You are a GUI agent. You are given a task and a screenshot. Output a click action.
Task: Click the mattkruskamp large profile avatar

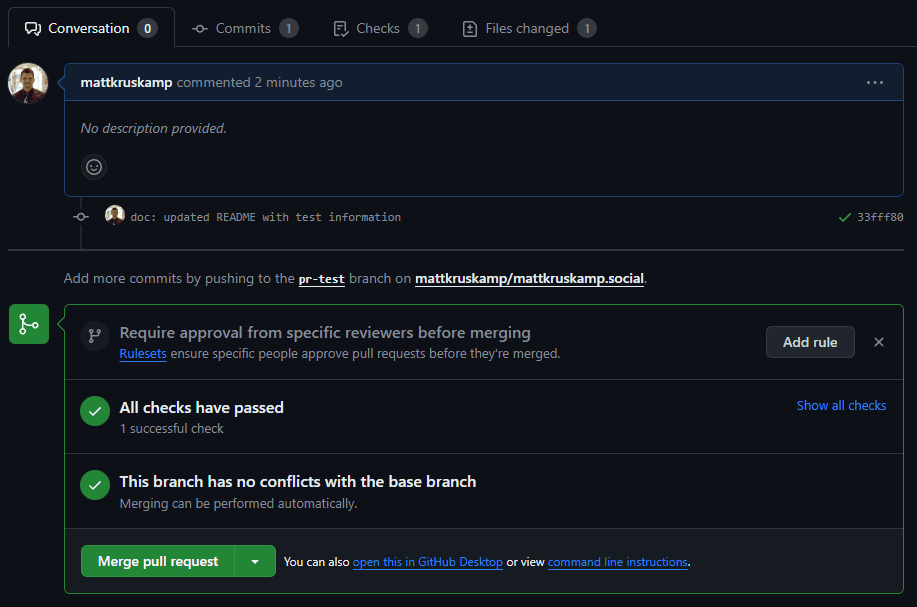[x=27, y=83]
